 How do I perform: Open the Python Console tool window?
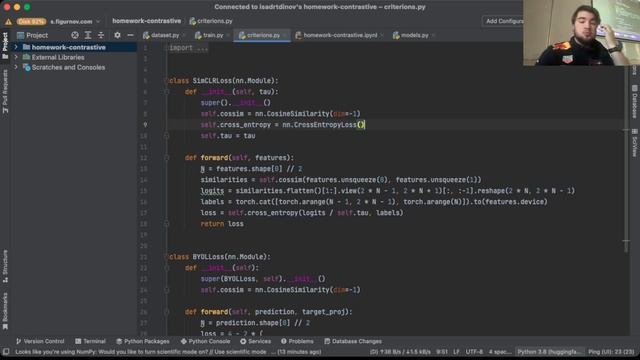pos(205,341)
